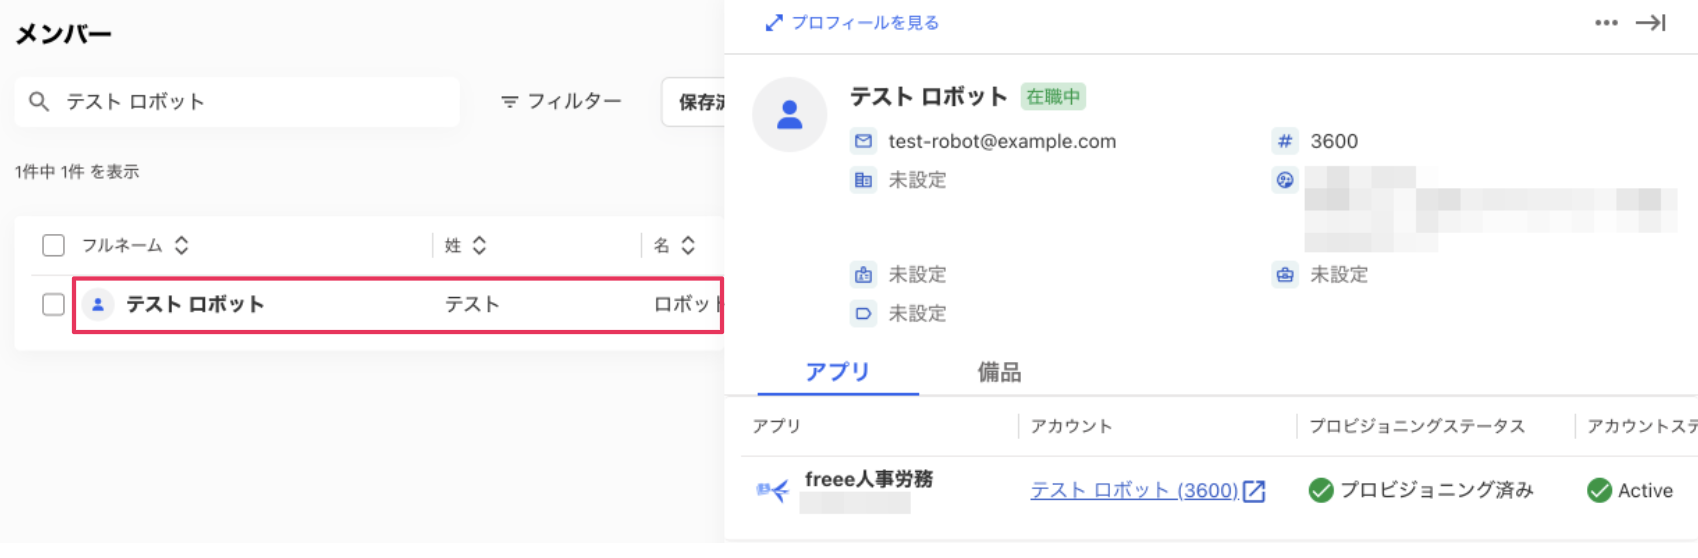
Task: Sort by フルネーム column arrows
Action: click(x=181, y=245)
